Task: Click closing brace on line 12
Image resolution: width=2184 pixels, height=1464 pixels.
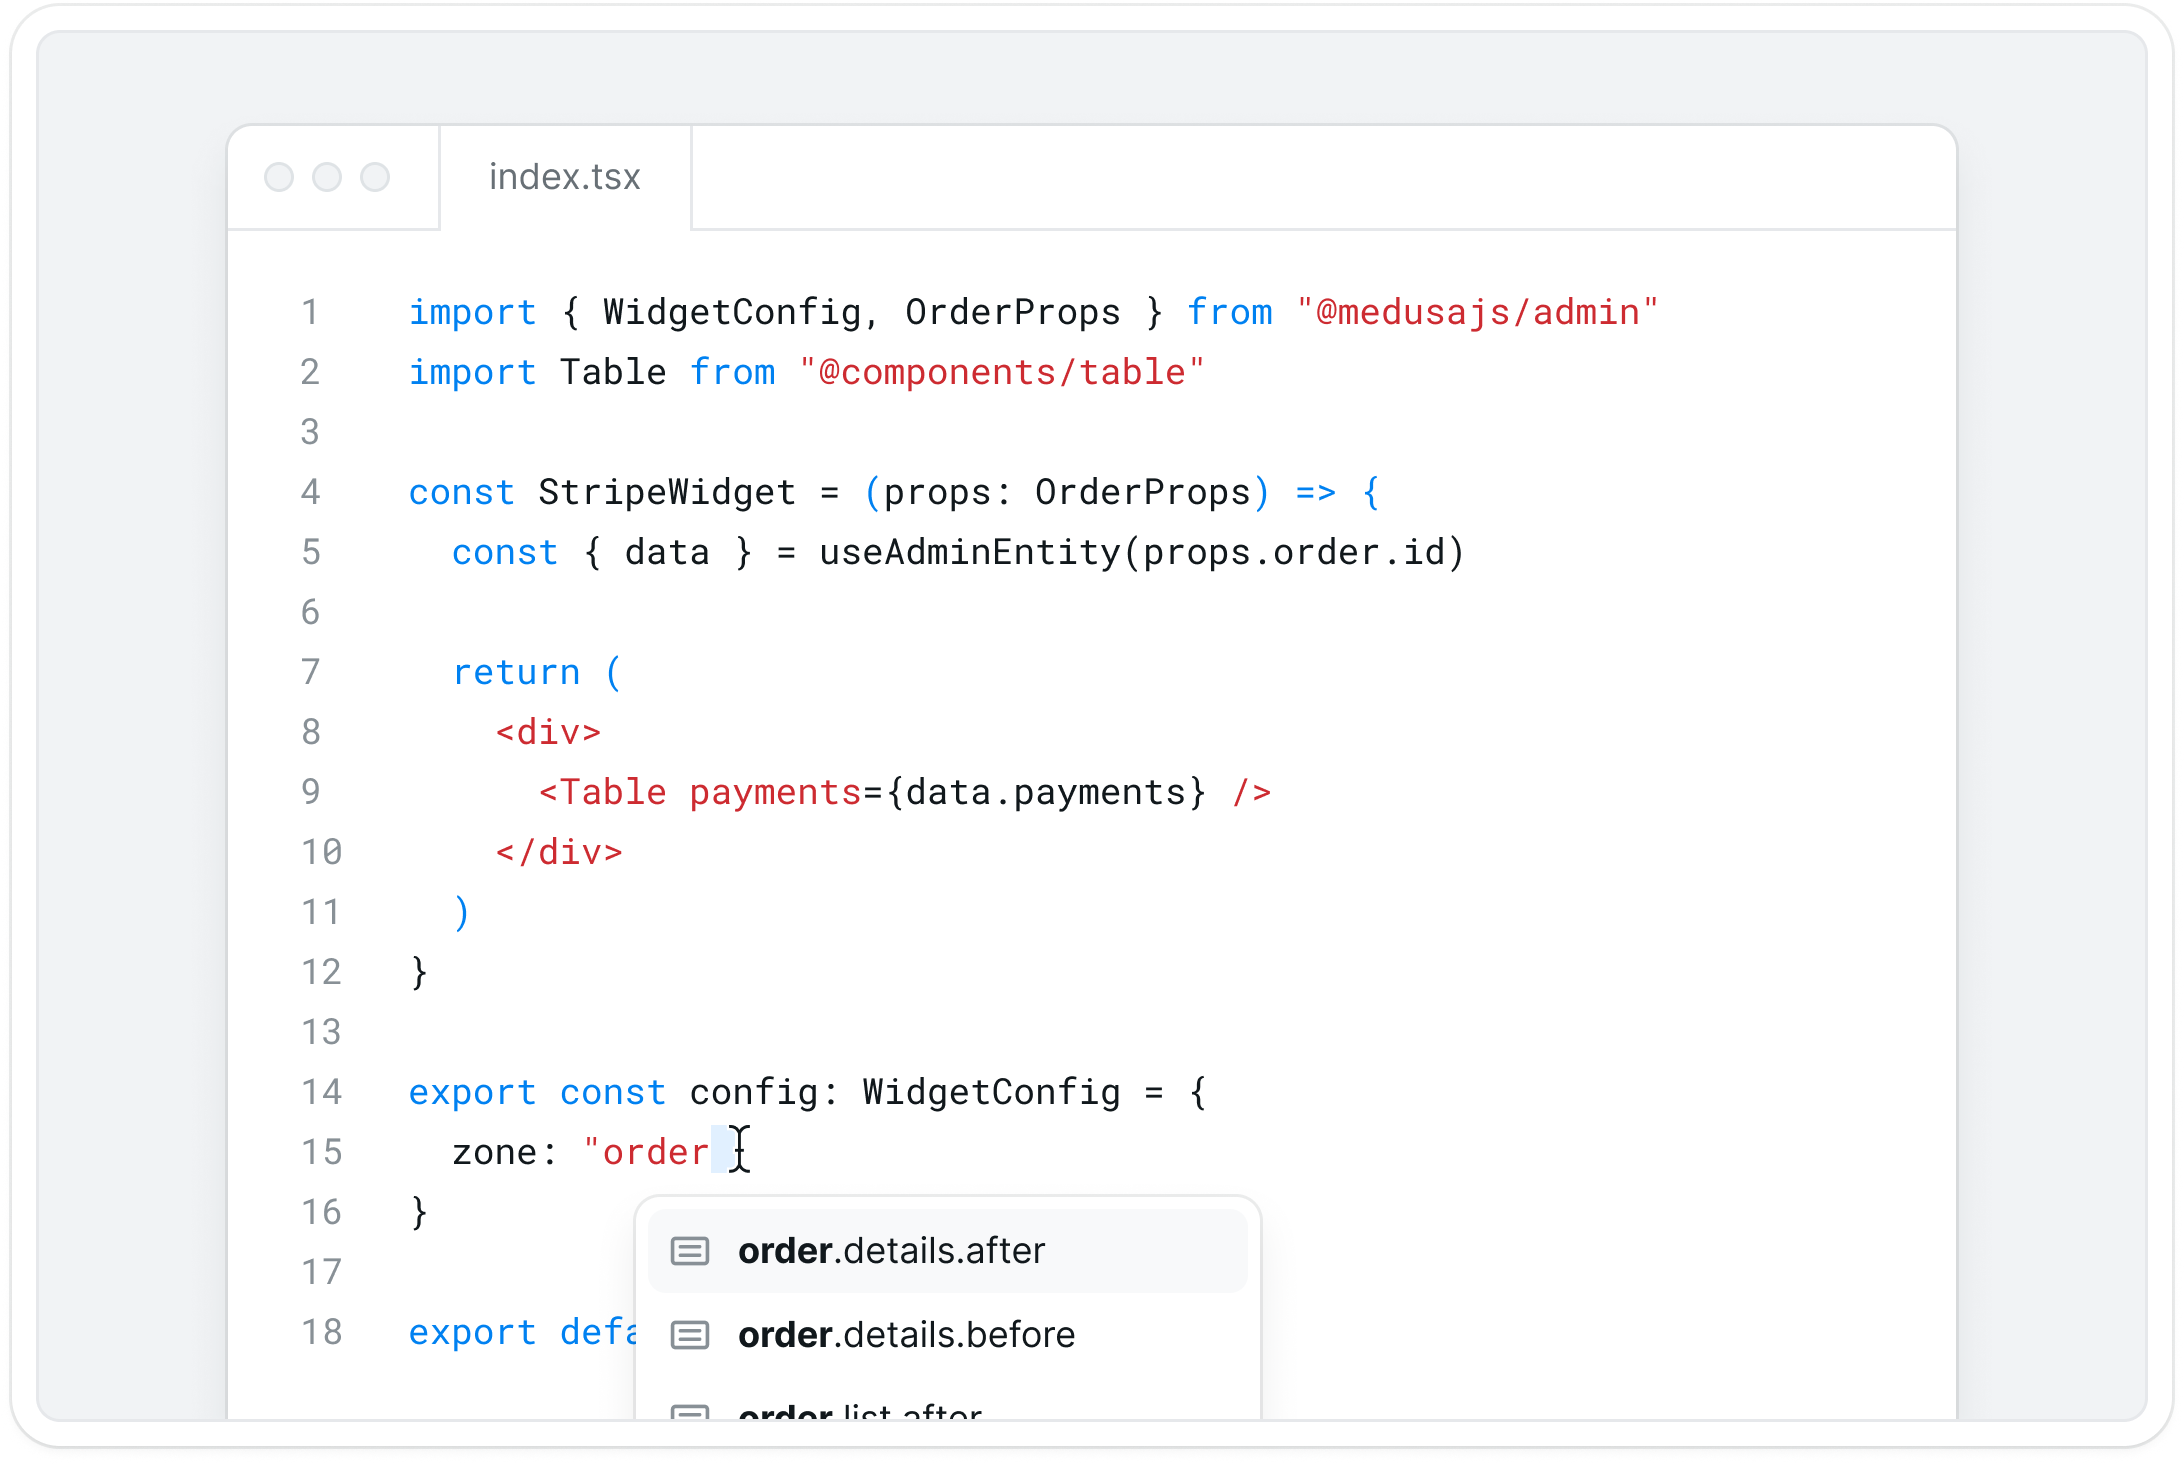Action: point(420,972)
